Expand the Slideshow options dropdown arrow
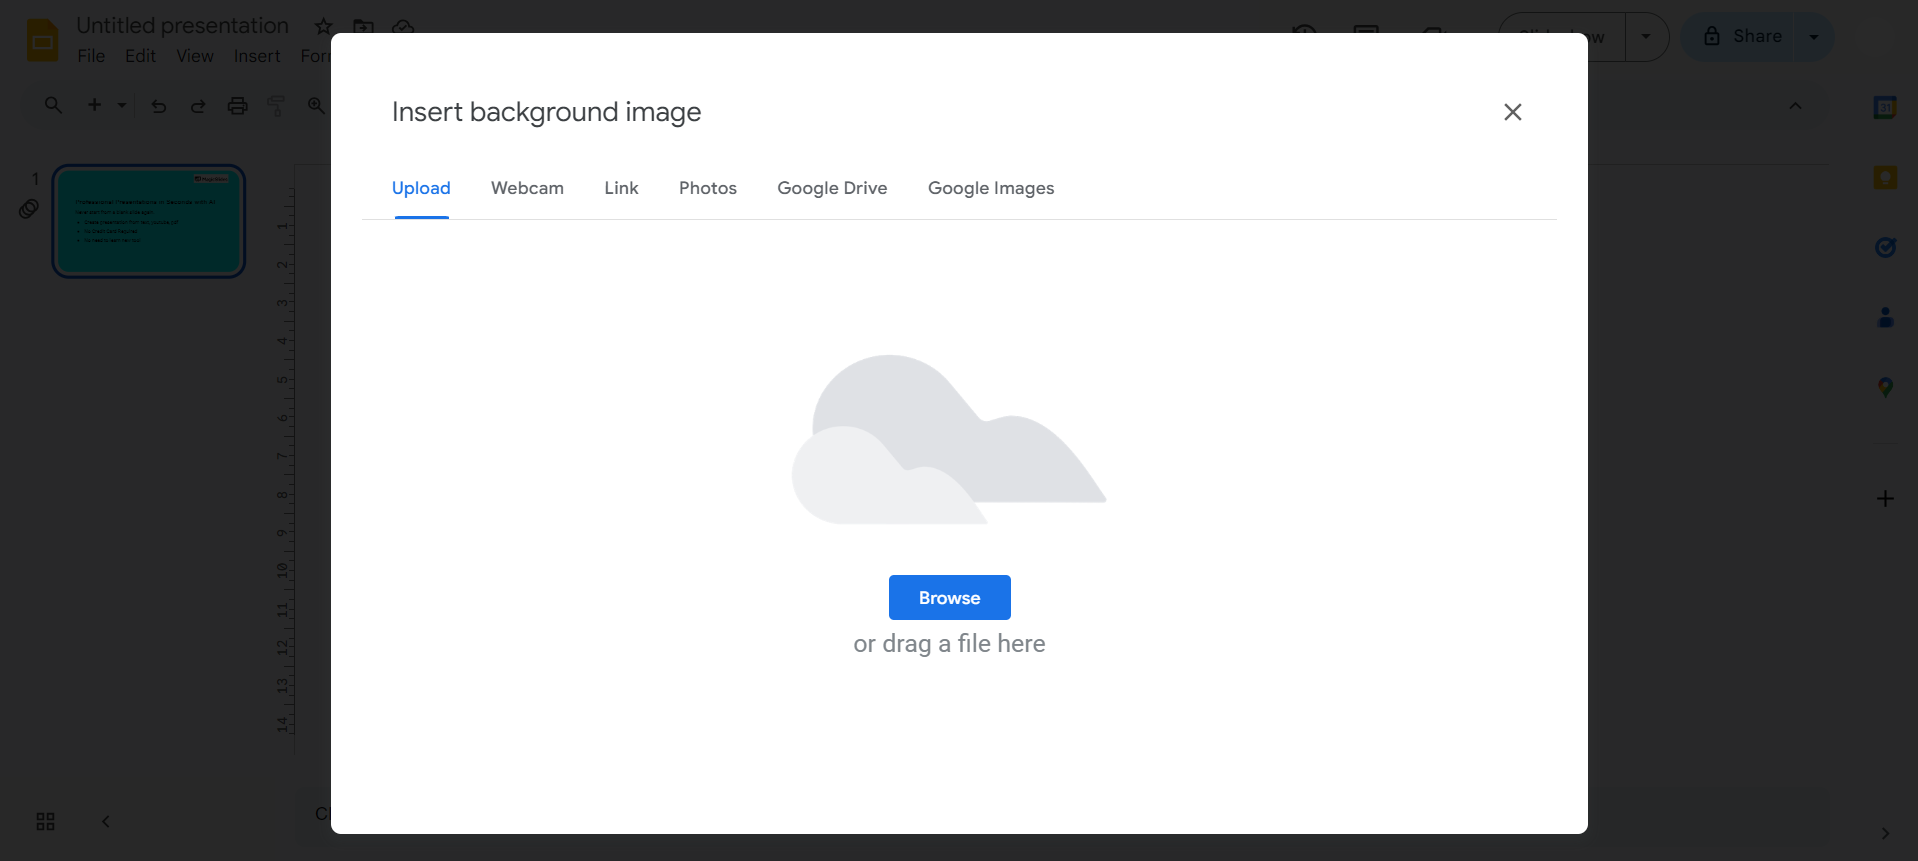 1646,37
